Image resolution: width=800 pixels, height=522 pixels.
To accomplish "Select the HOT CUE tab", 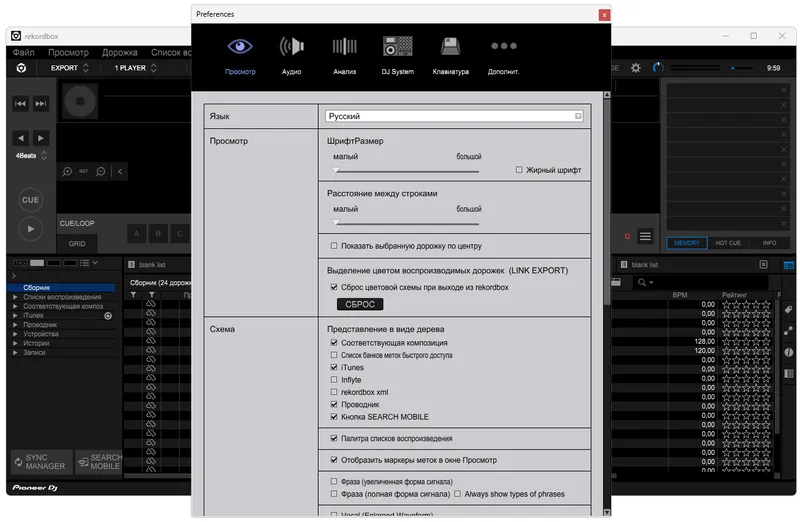I will (728, 243).
